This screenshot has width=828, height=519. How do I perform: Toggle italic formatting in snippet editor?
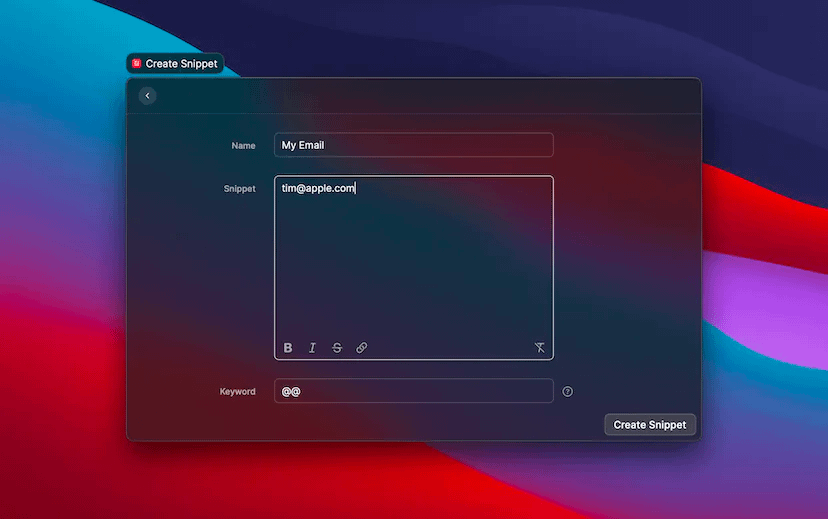312,348
